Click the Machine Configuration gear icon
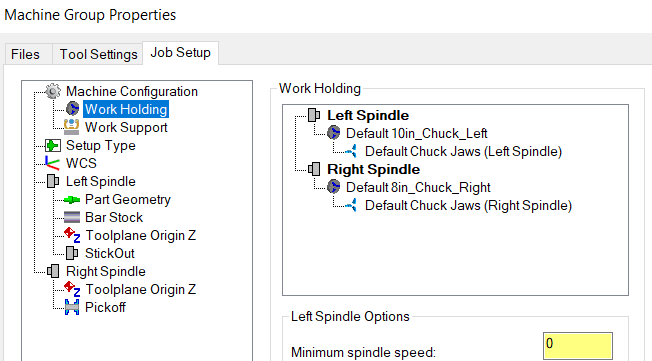 pos(53,91)
